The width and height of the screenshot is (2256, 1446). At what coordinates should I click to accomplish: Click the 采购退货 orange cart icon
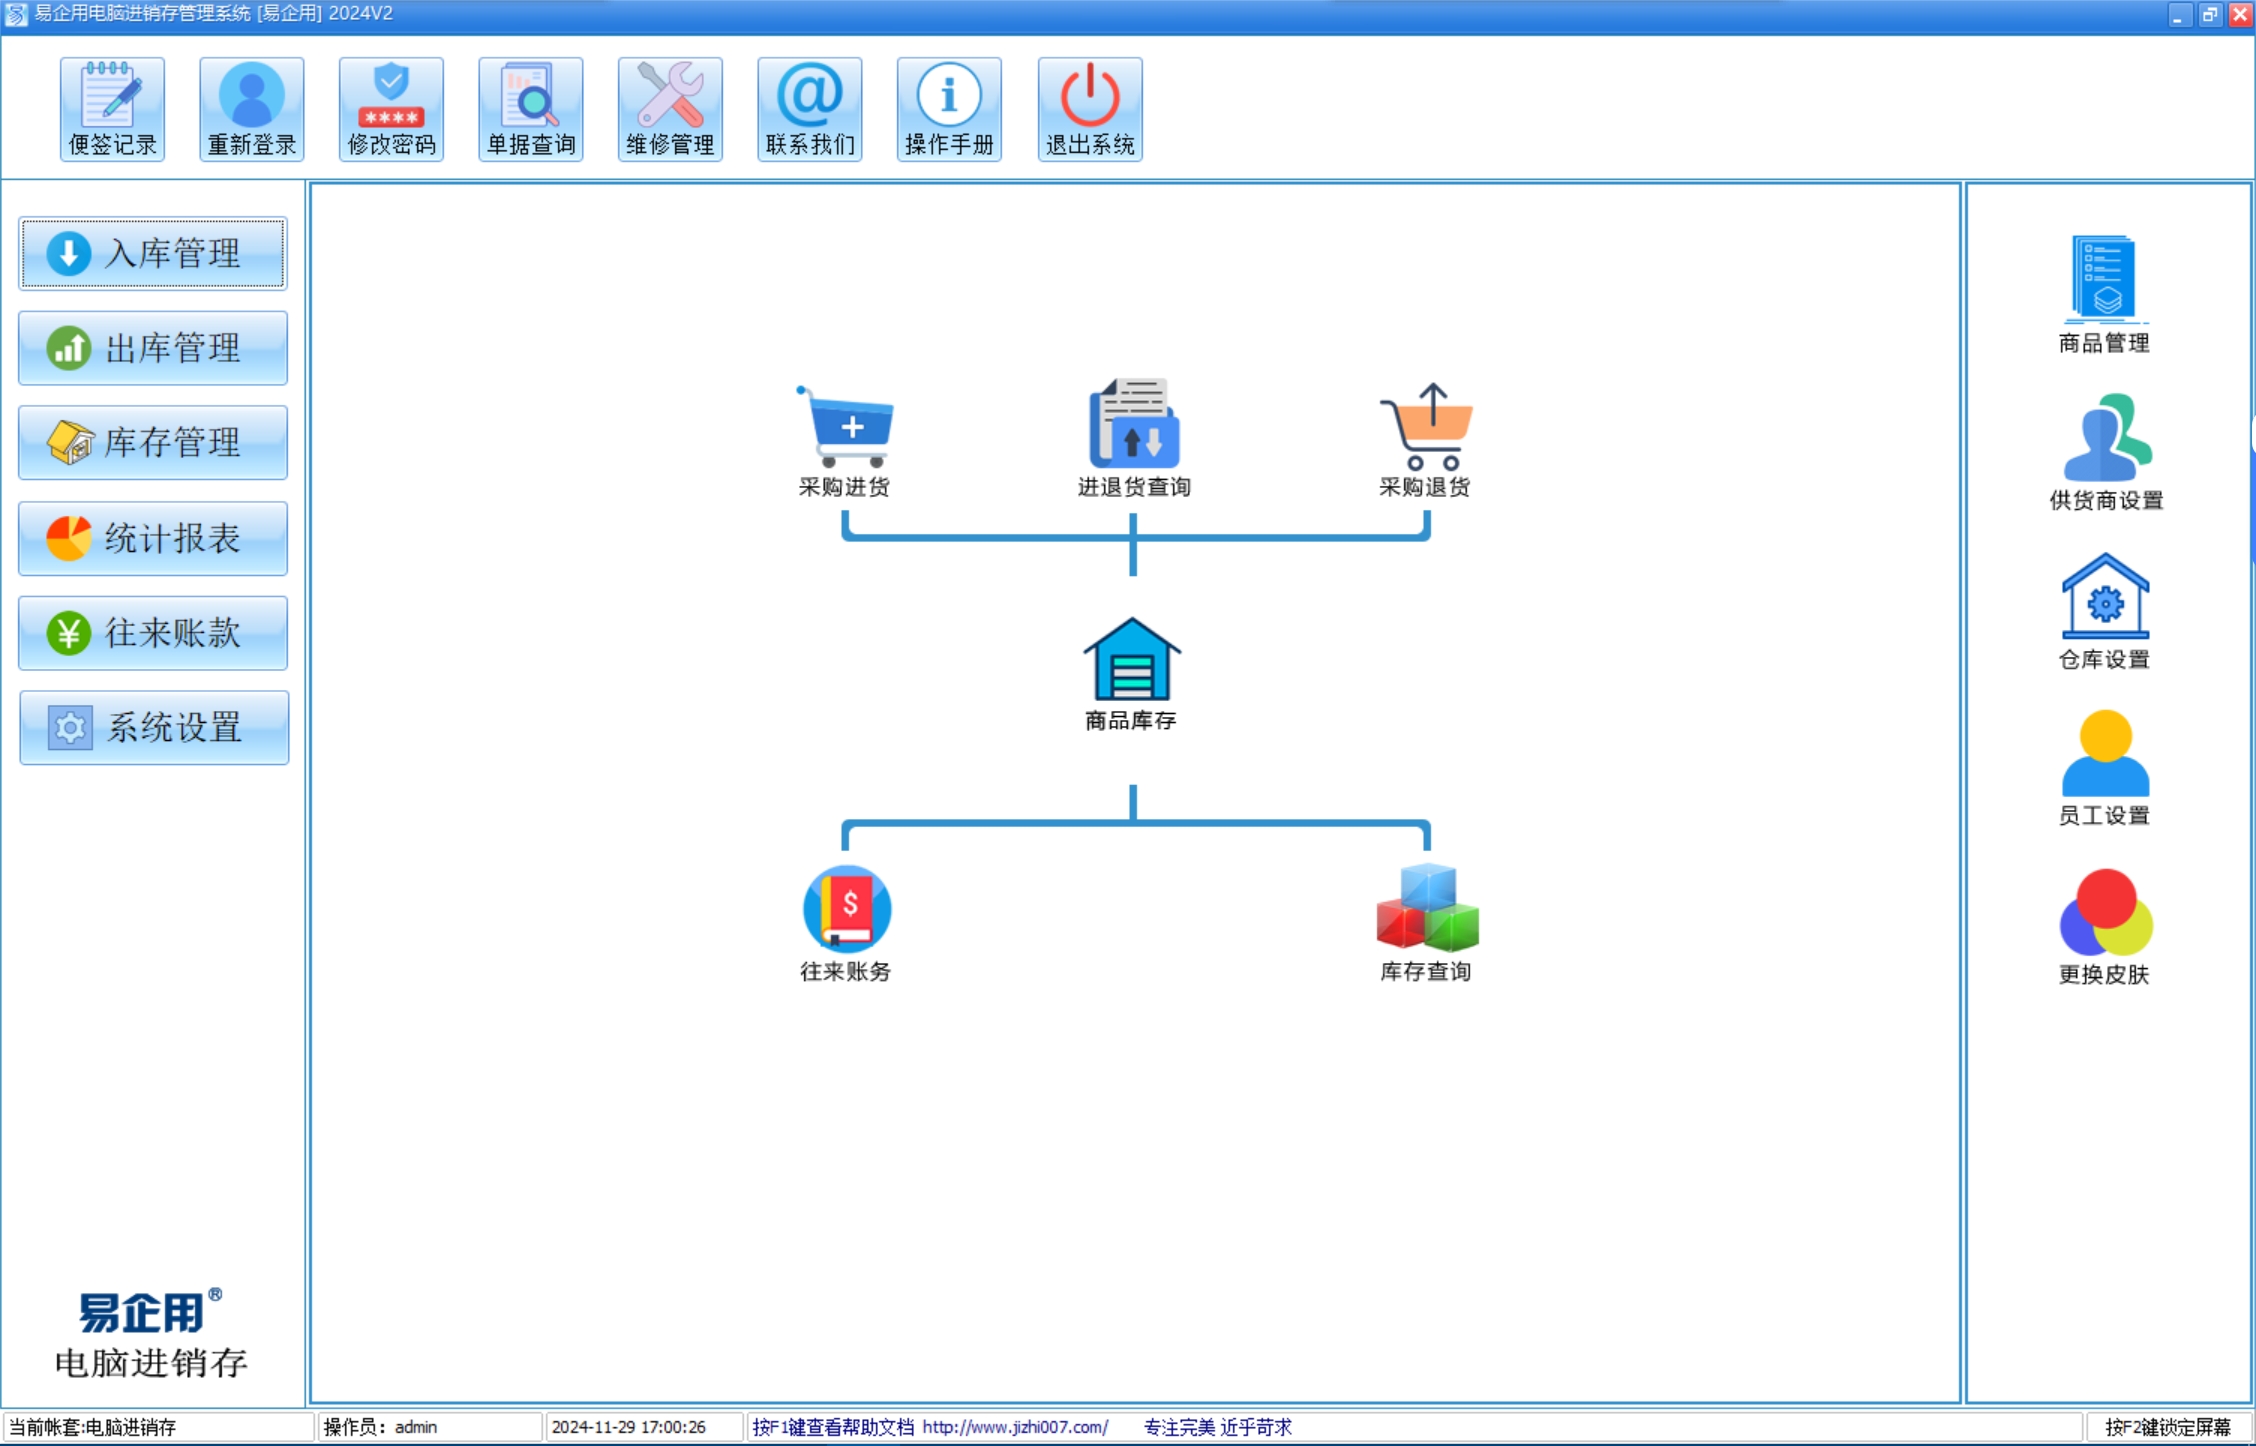tap(1426, 428)
